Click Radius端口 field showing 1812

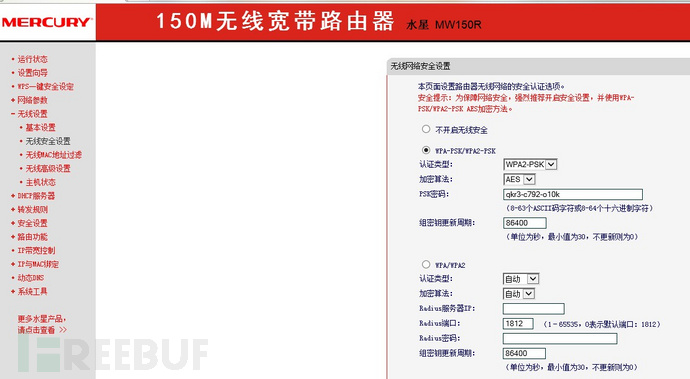pos(518,324)
